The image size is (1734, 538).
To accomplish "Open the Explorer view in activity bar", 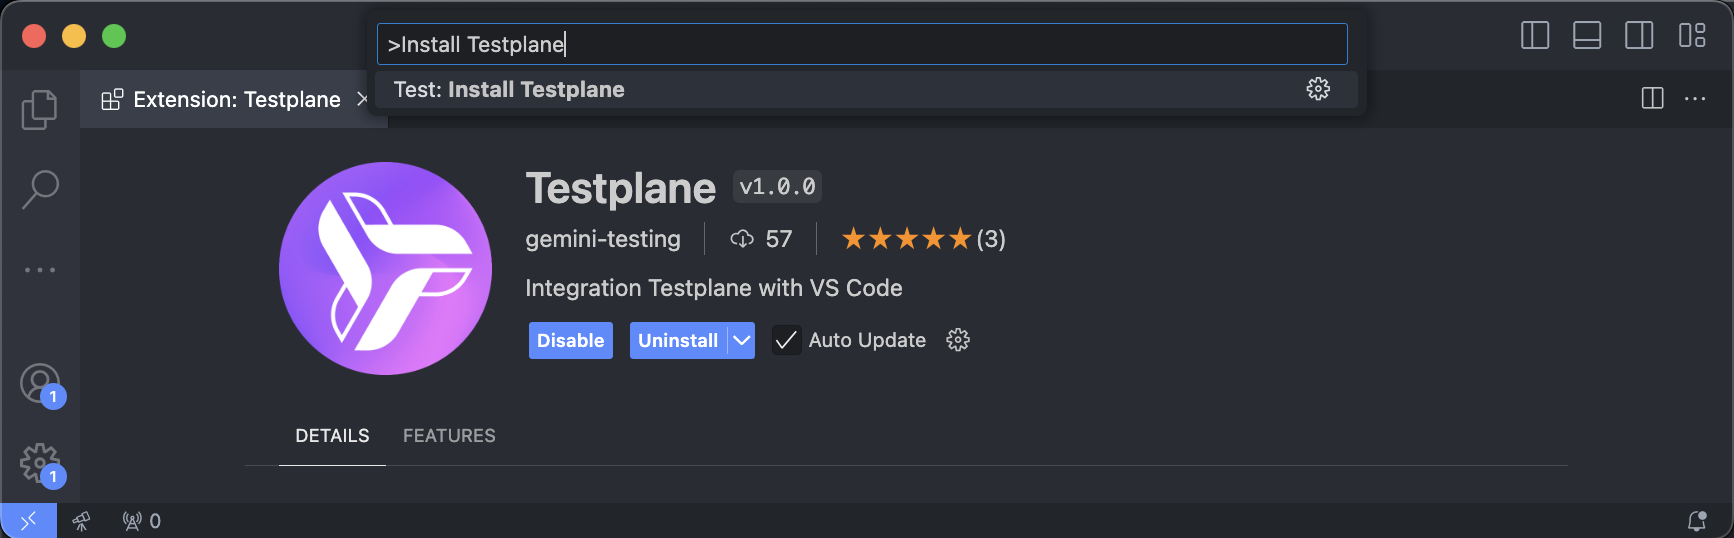I will click(39, 109).
